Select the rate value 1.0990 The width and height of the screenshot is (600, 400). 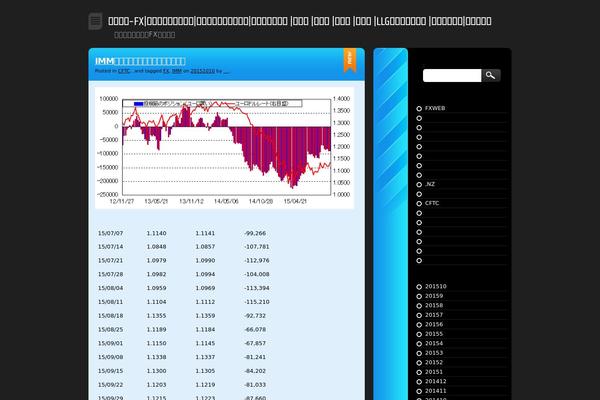205,260
